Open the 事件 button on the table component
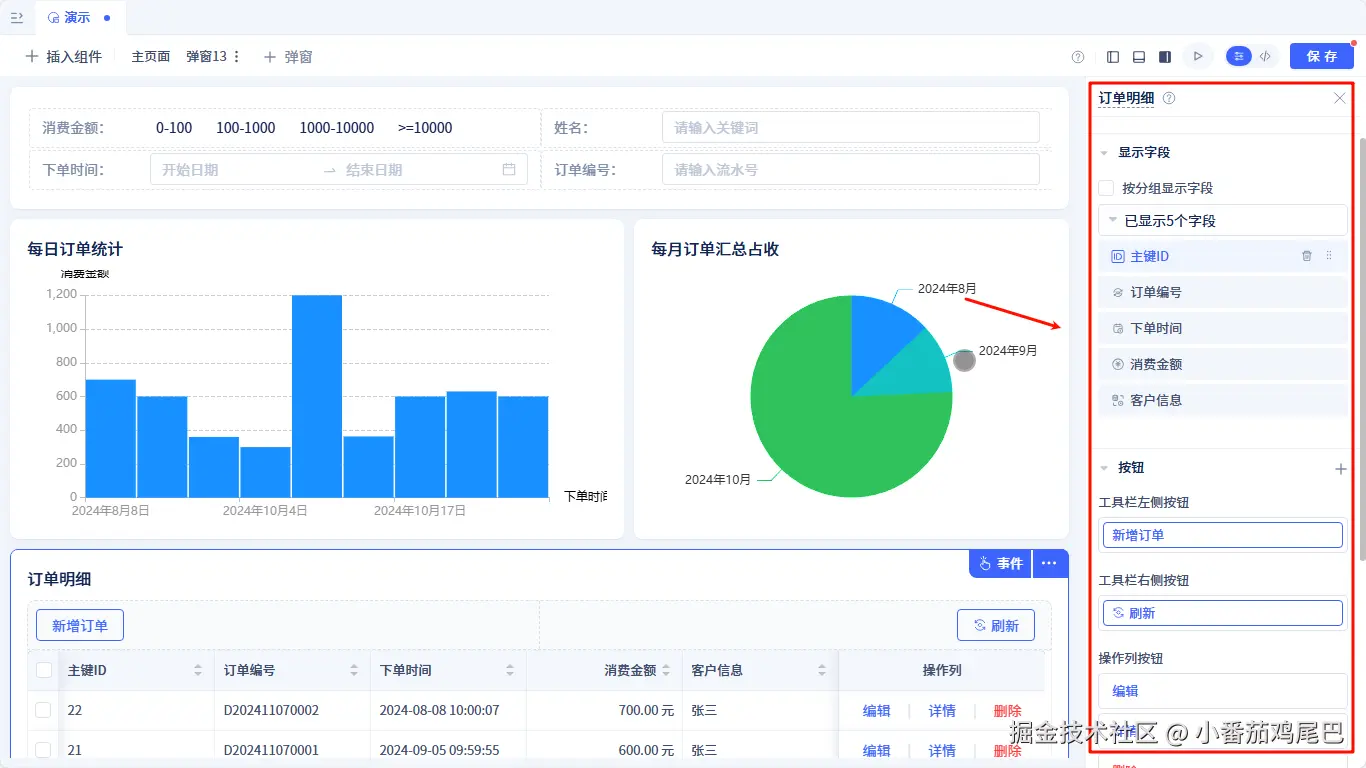 1000,564
